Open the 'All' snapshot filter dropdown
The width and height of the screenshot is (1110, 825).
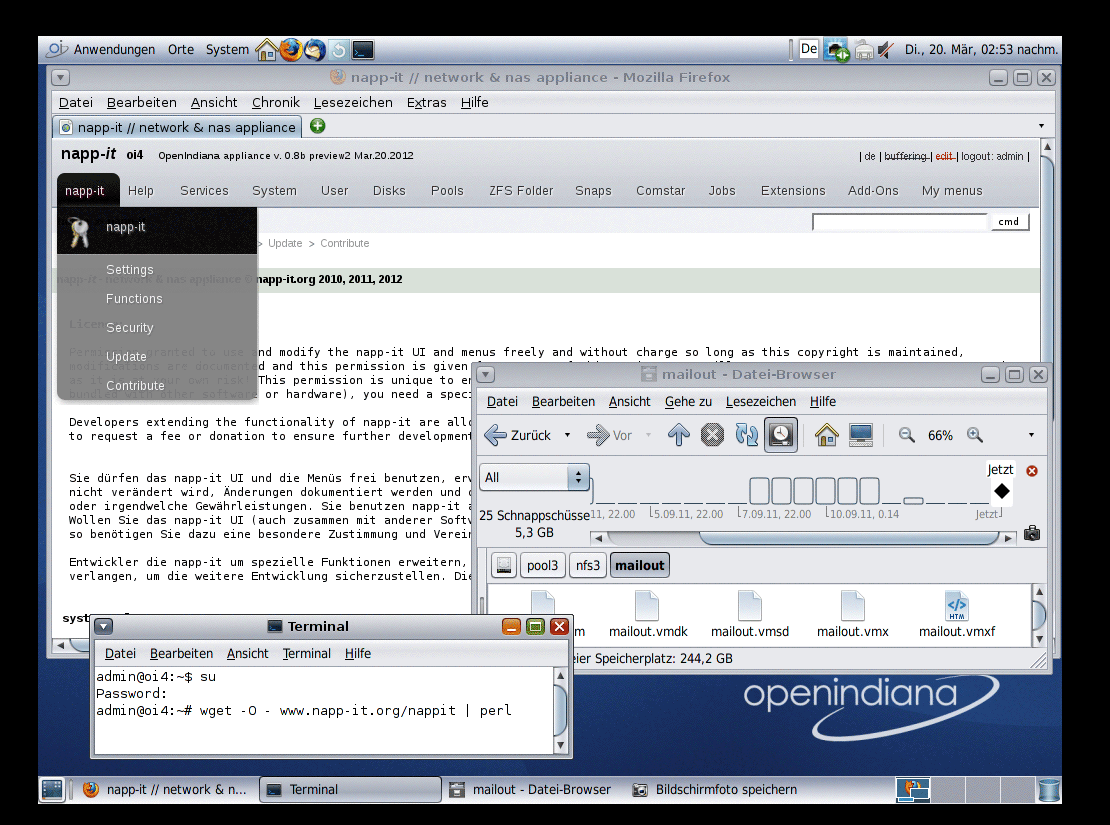(534, 478)
